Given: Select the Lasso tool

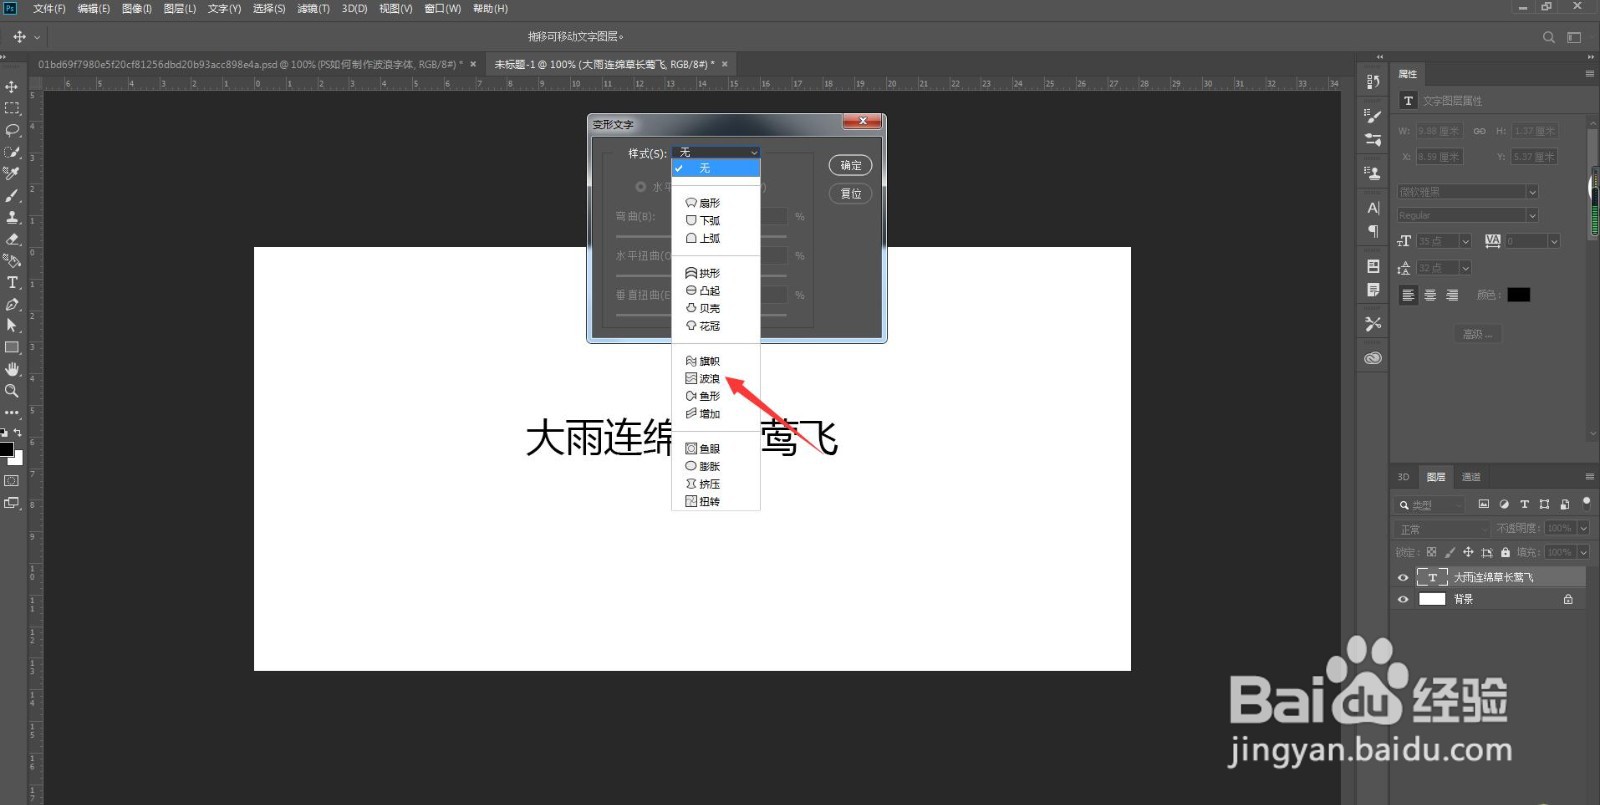Looking at the screenshot, I should [12, 130].
